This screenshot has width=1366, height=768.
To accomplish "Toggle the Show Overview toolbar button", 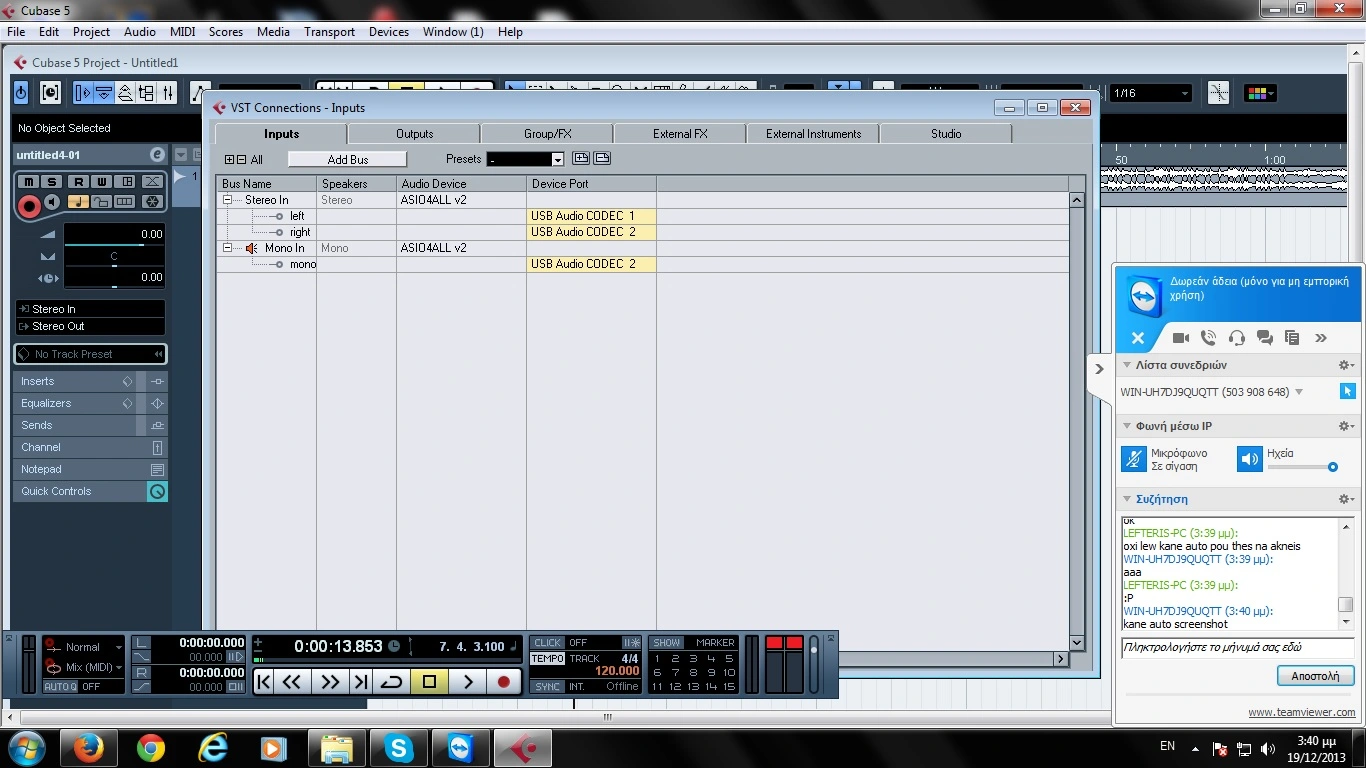I will click(125, 93).
